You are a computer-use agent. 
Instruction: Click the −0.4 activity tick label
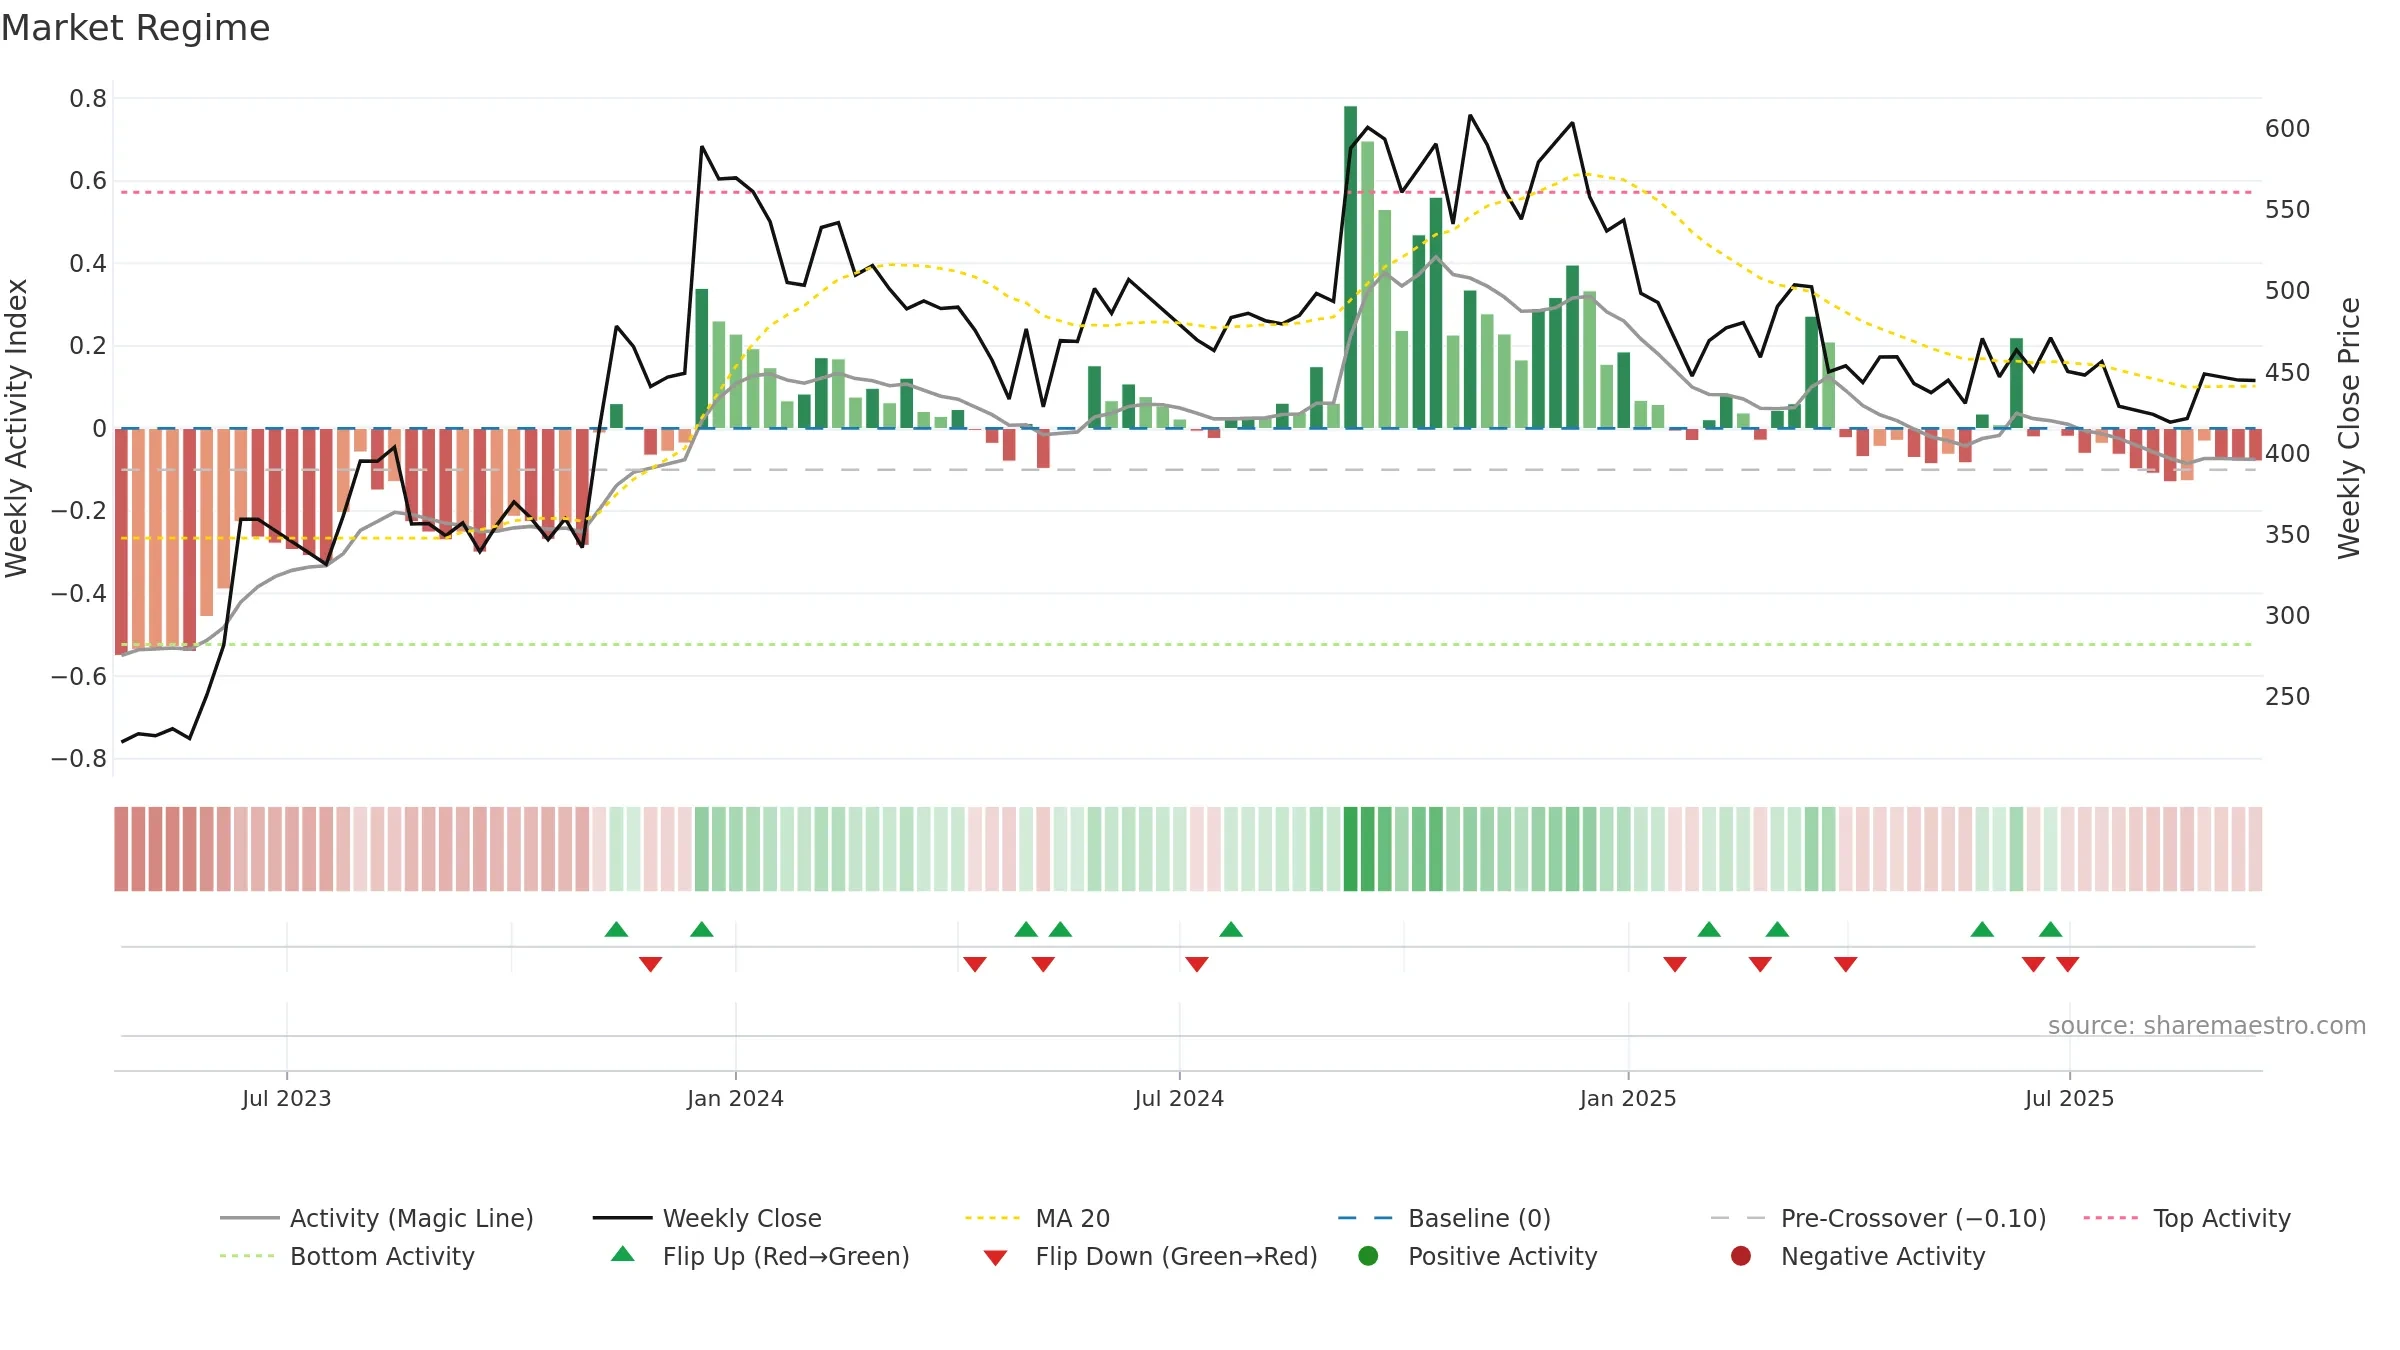(79, 593)
